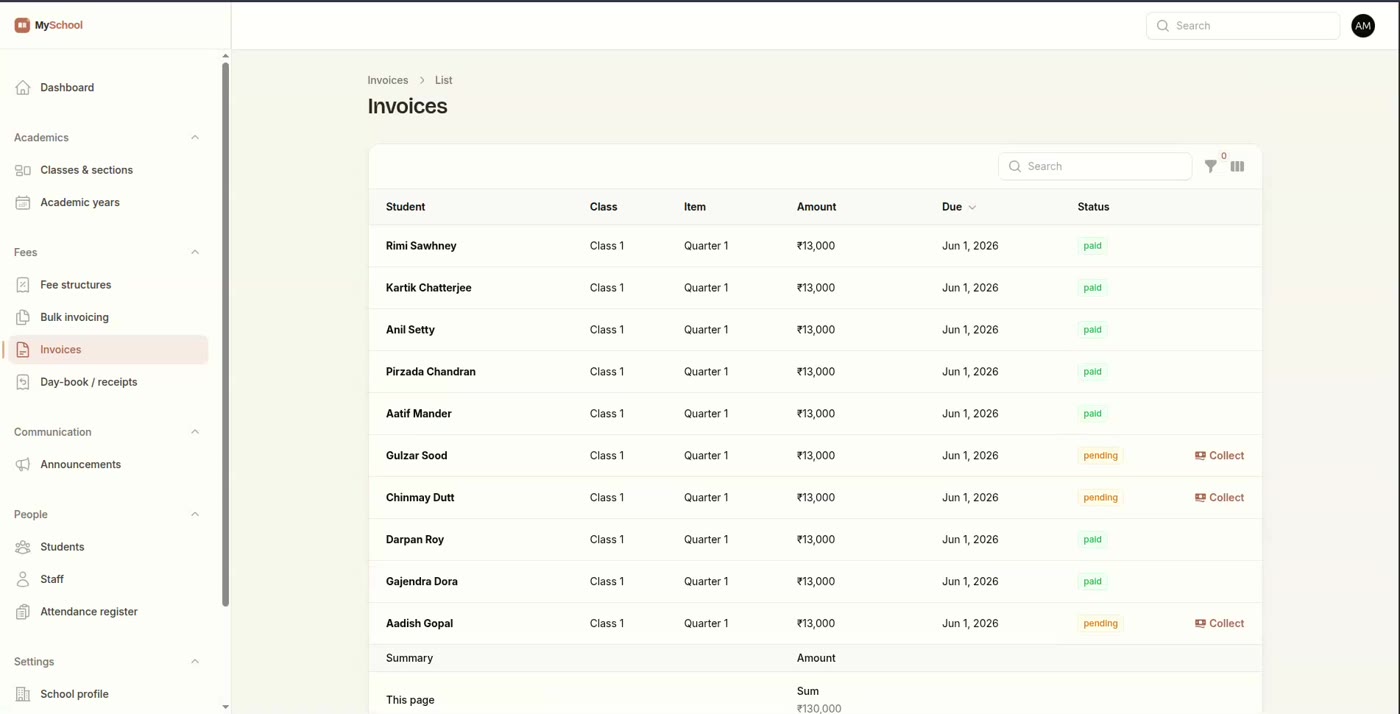
Task: Click the Attendance register clipboard icon
Action: pyautogui.click(x=23, y=612)
